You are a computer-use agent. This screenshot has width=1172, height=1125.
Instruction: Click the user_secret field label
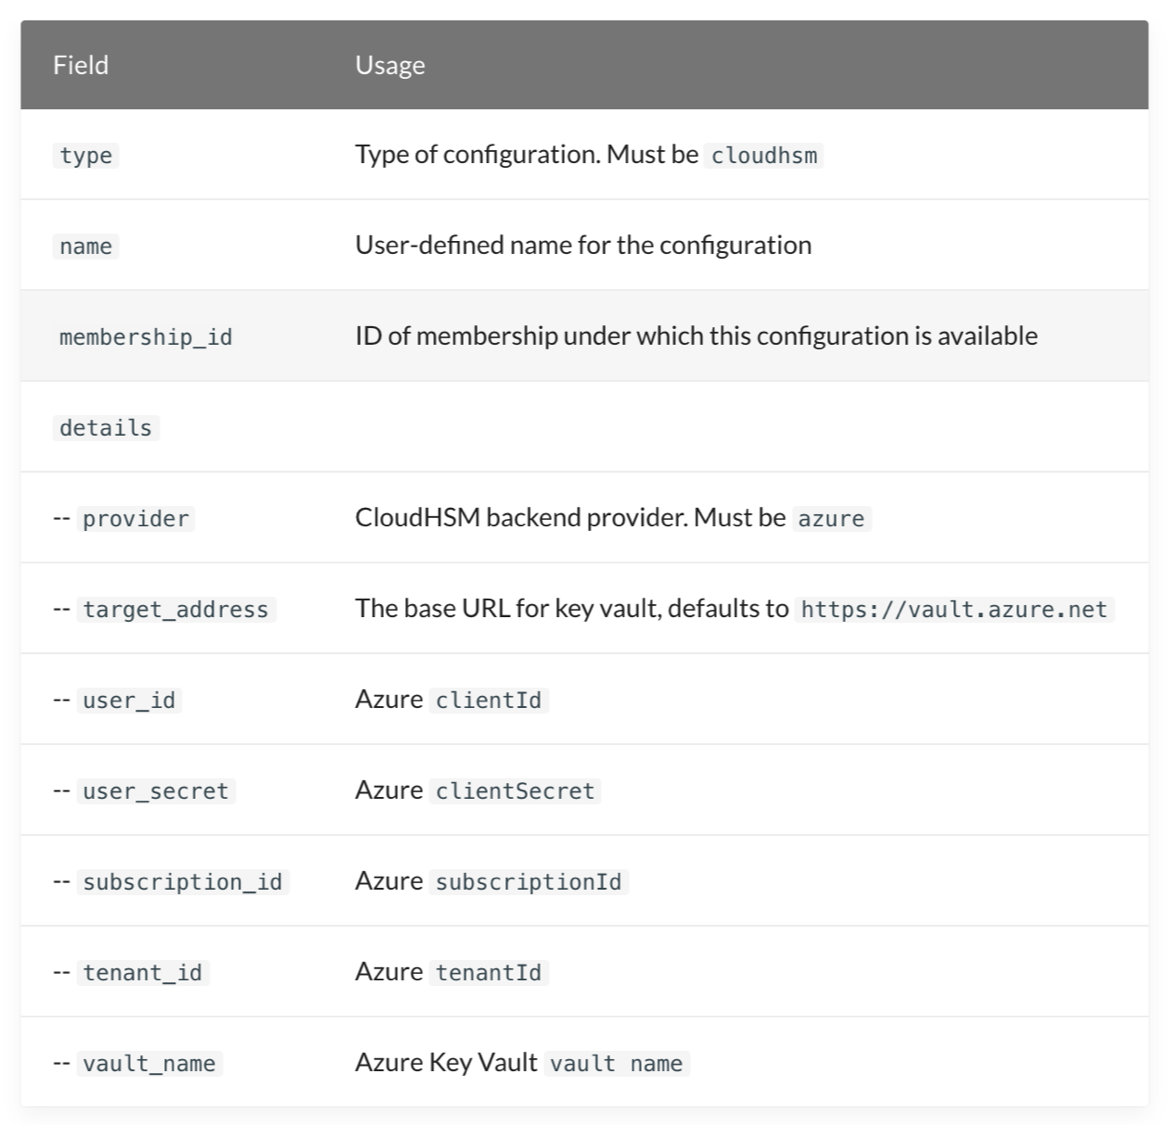[x=156, y=792]
